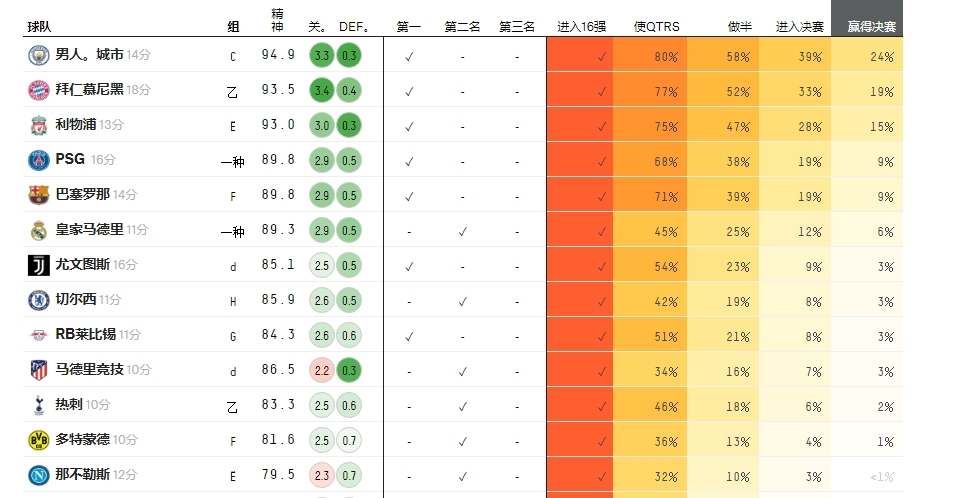Screen dimensions: 979x498
Task: Click the Liverpool club crest icon
Action: pos(38,126)
